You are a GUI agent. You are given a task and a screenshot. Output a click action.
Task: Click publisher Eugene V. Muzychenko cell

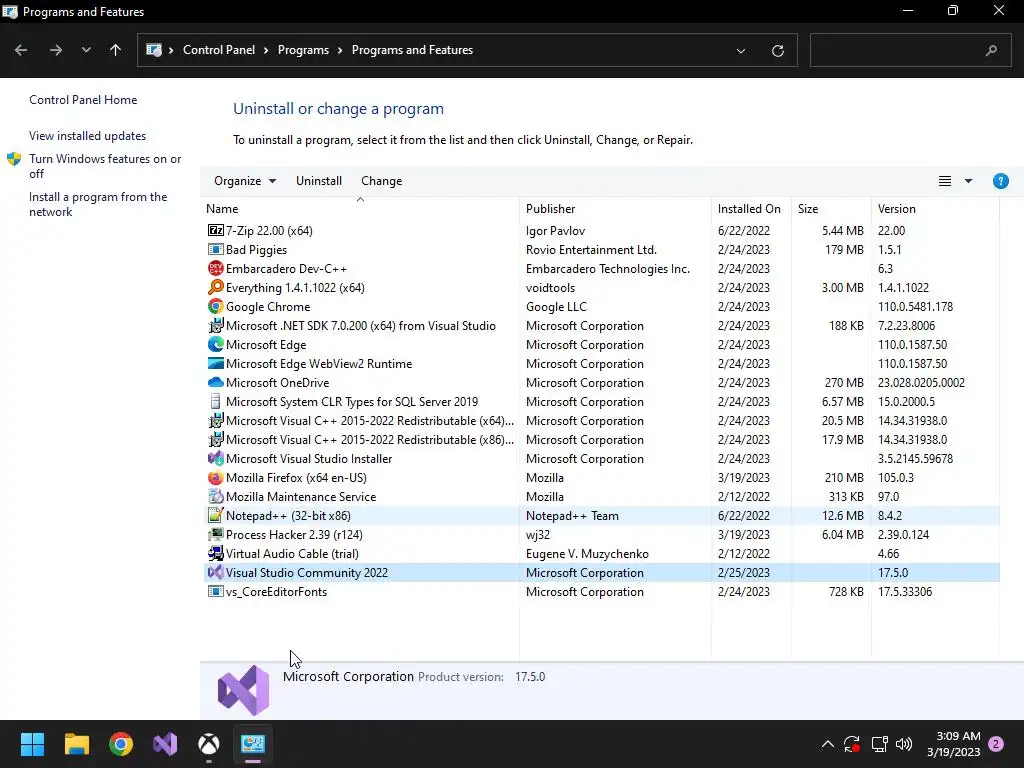click(x=587, y=554)
